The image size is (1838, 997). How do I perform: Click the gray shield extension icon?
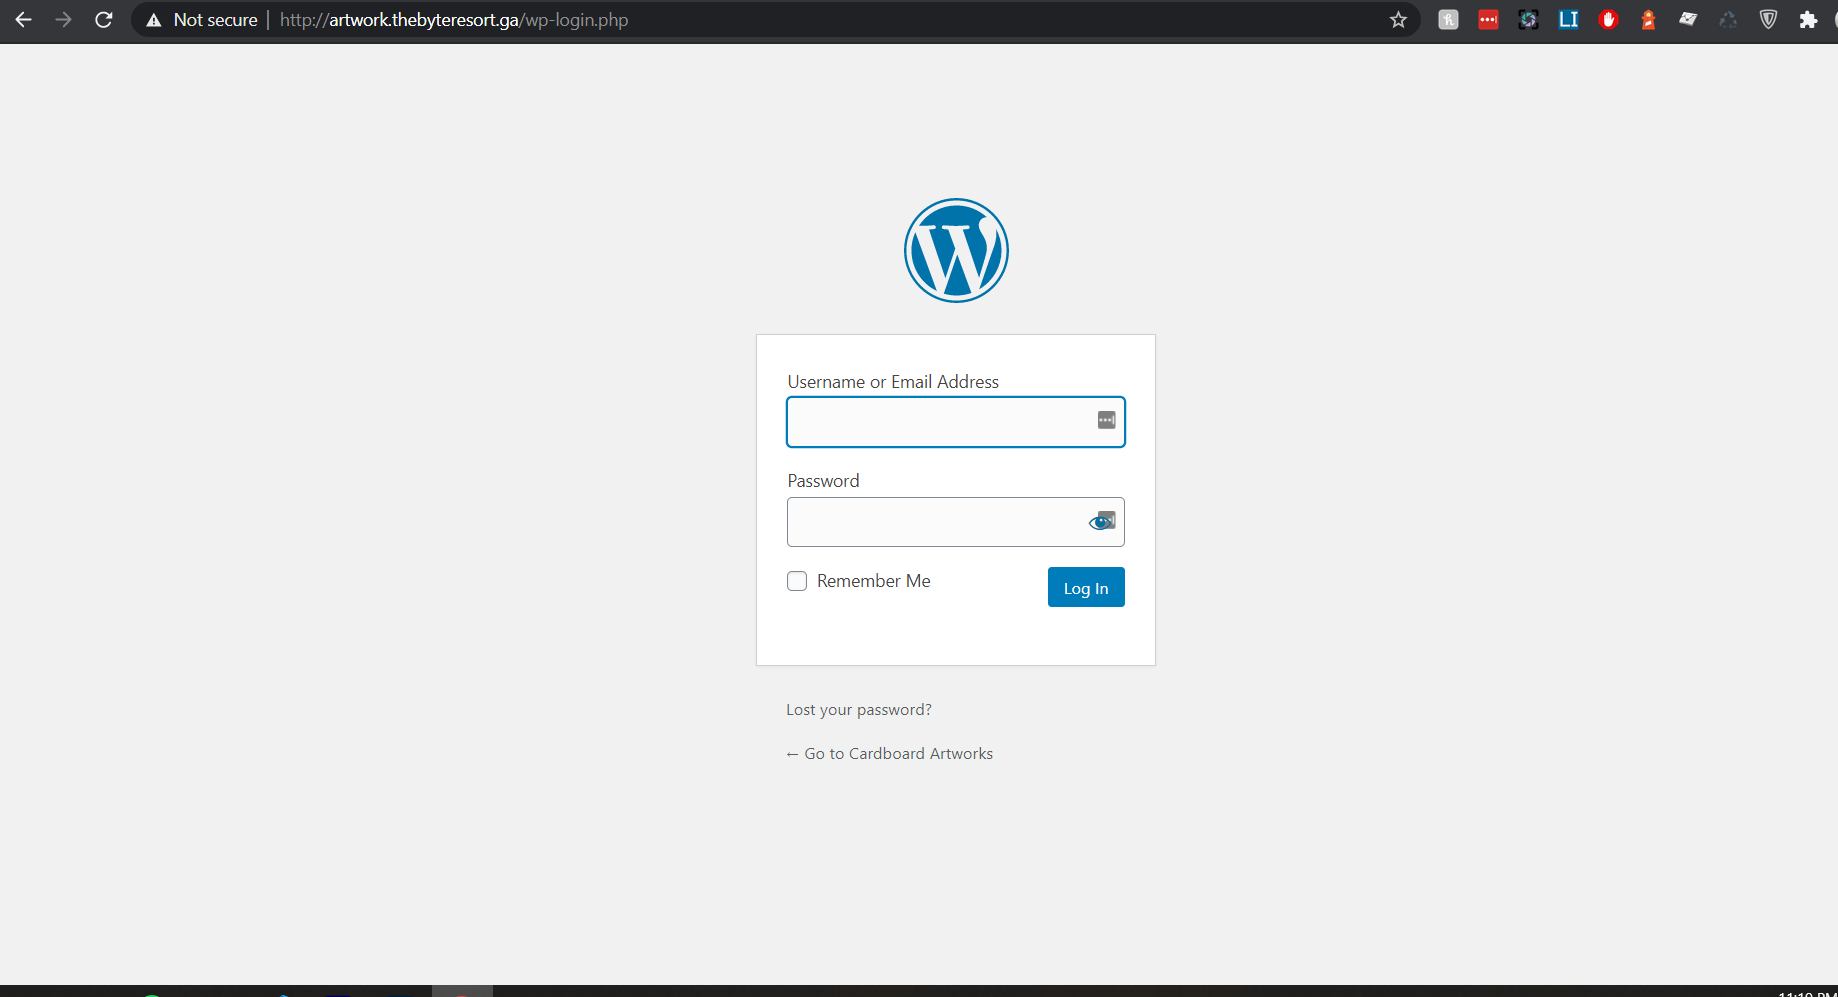coord(1768,20)
